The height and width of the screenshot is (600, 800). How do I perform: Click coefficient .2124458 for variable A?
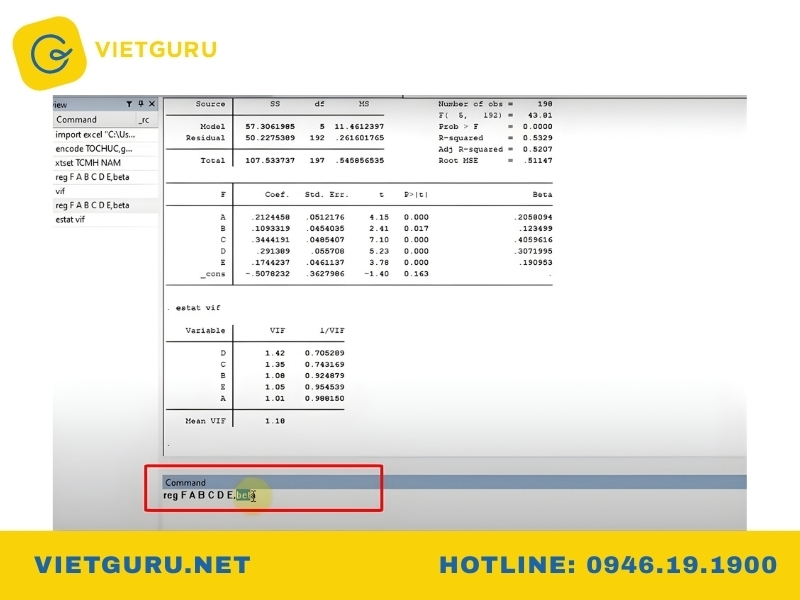tap(270, 217)
